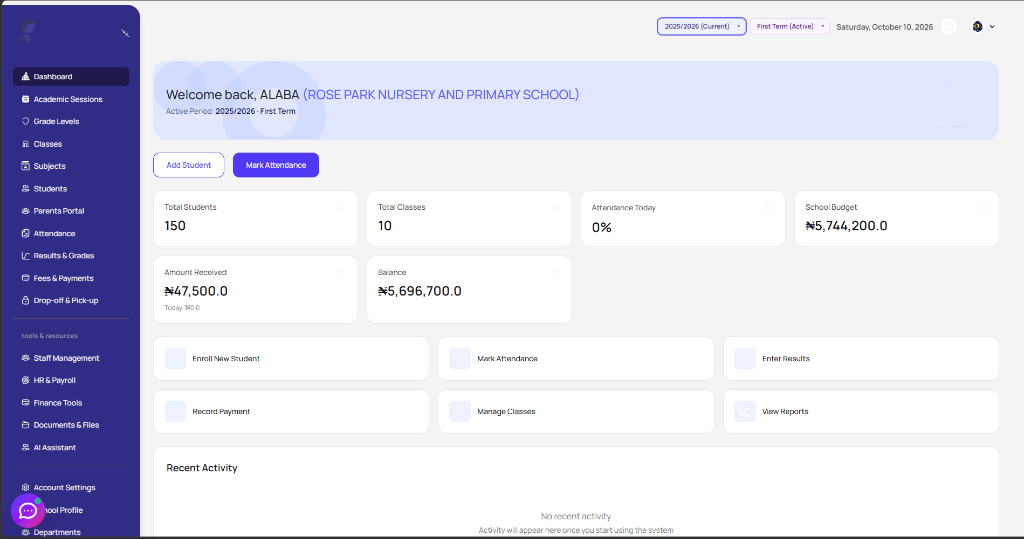Click the Parents Portal group icon
Image resolution: width=1024 pixels, height=539 pixels.
25,211
